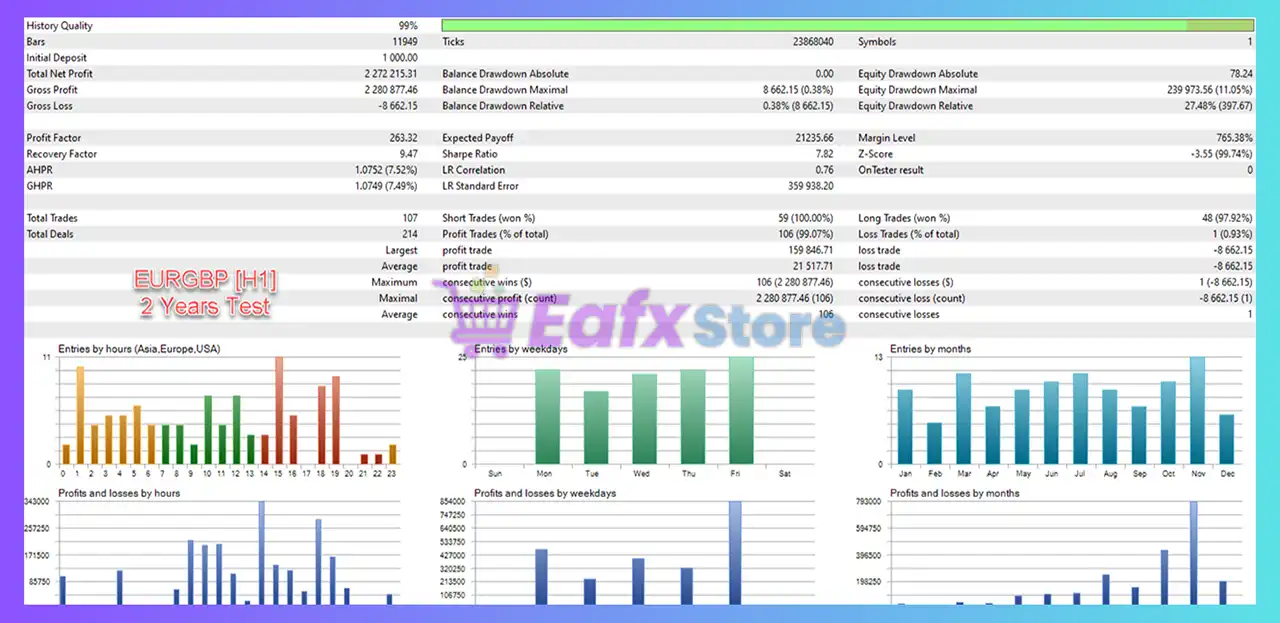Click the Ticks count value 23868040

click(x=815, y=41)
